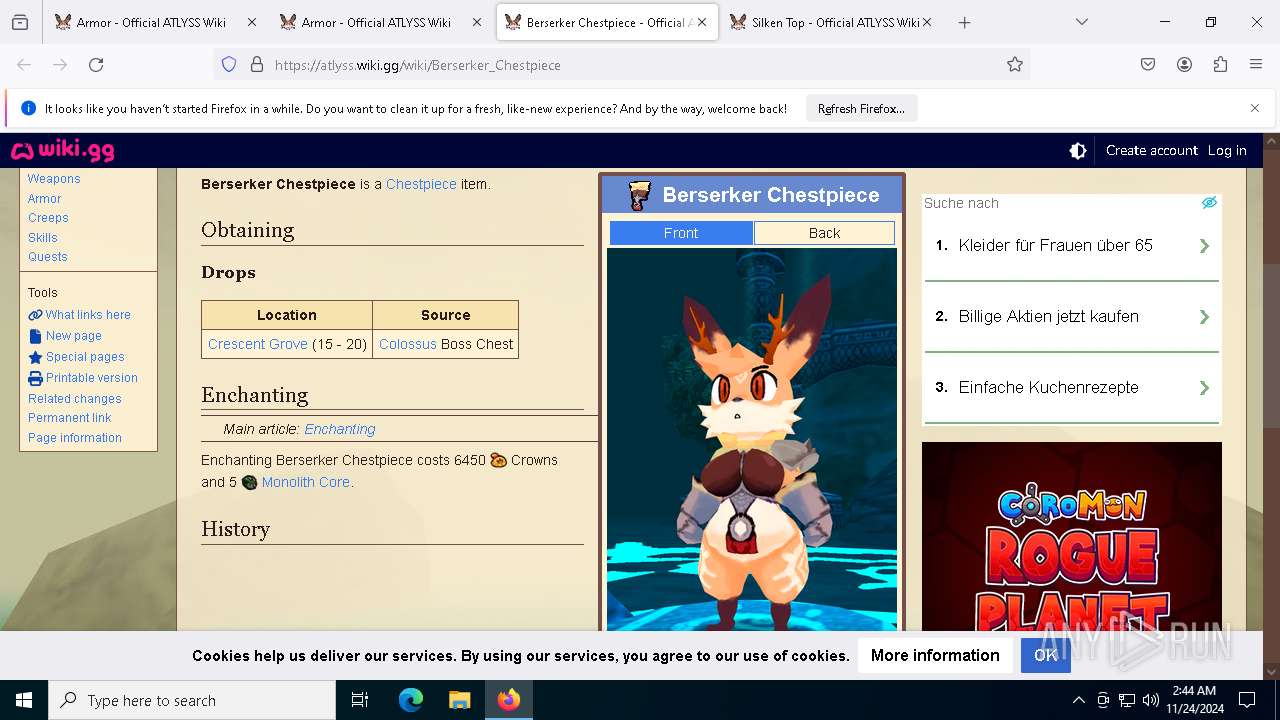Click the character preview image
This screenshot has width=1280, height=720.
click(752, 440)
